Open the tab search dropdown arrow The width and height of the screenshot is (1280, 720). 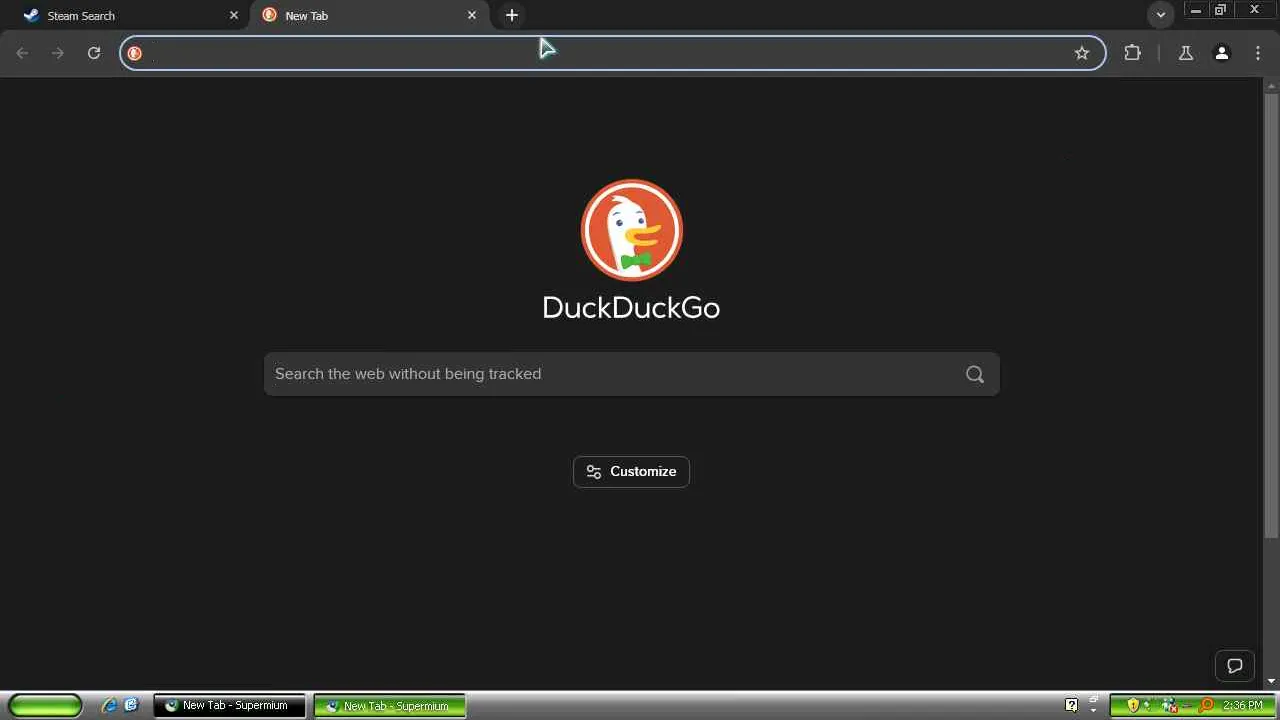coord(1161,15)
